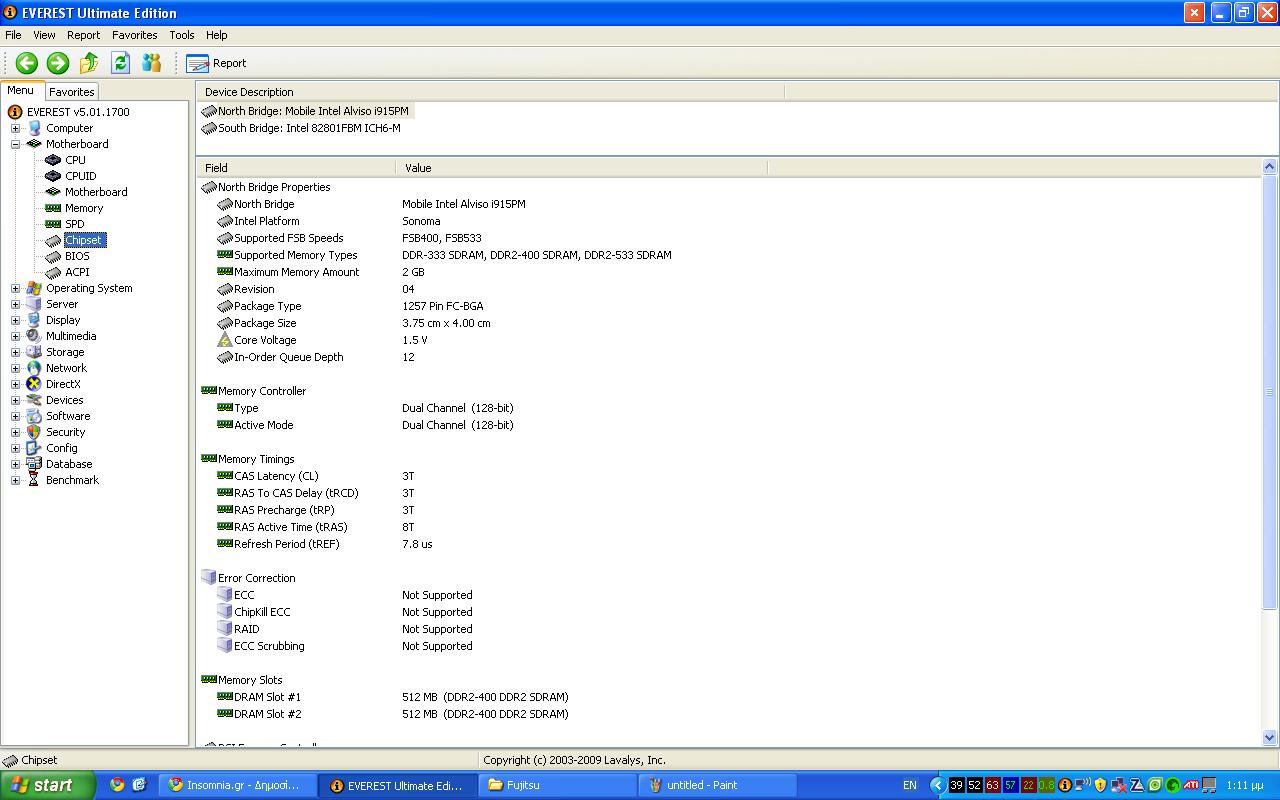Click the Core Voltage warning icon
The width and height of the screenshot is (1280, 800).
(x=225, y=340)
